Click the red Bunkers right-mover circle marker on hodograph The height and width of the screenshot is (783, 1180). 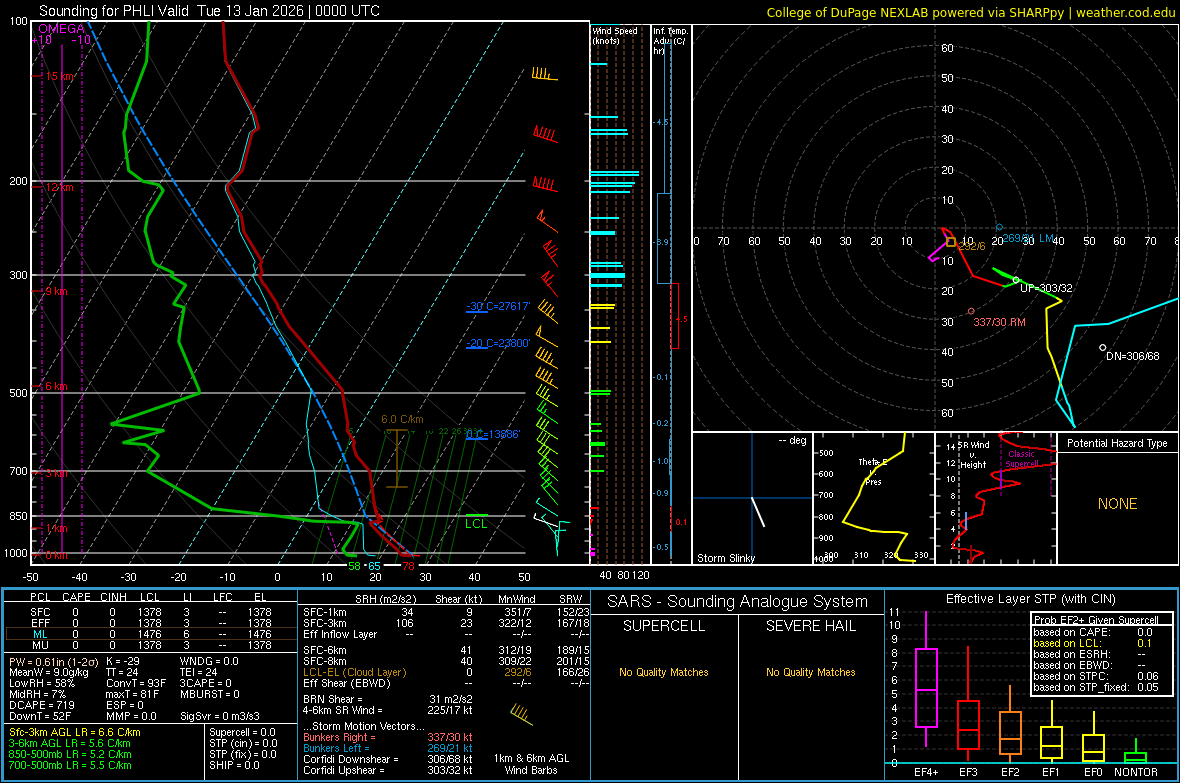point(971,311)
